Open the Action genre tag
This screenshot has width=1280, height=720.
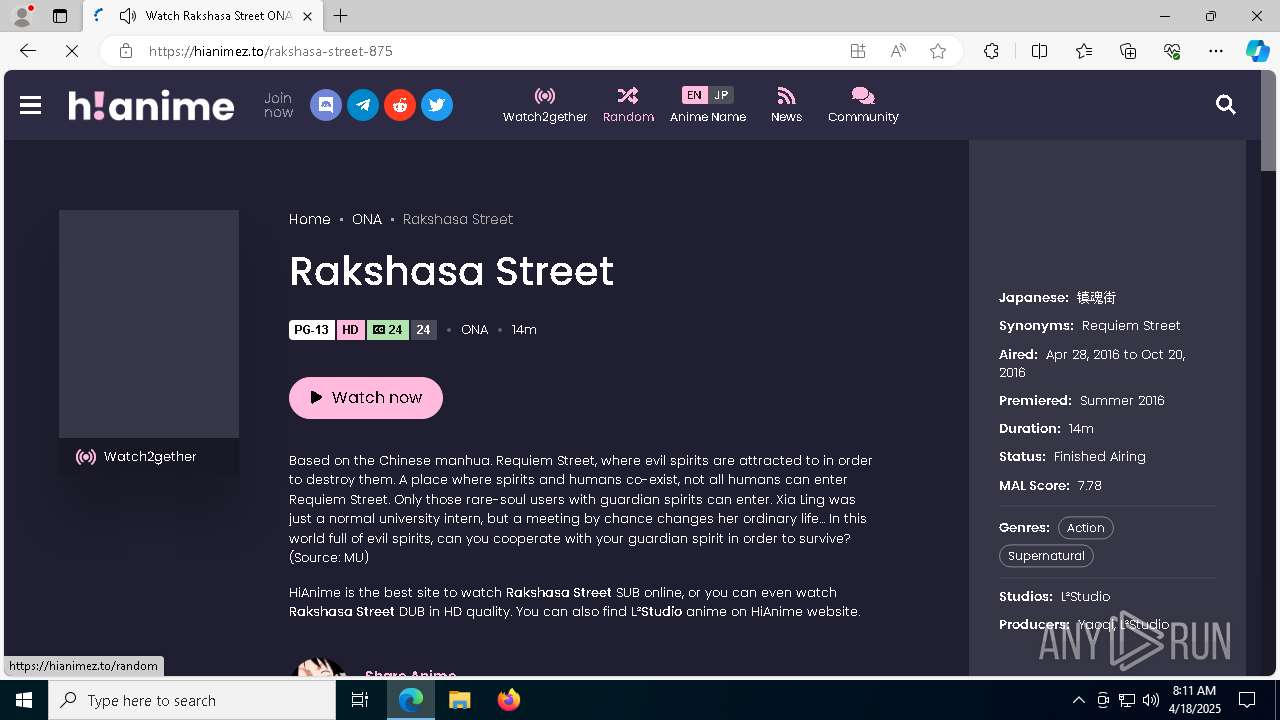tap(1085, 528)
